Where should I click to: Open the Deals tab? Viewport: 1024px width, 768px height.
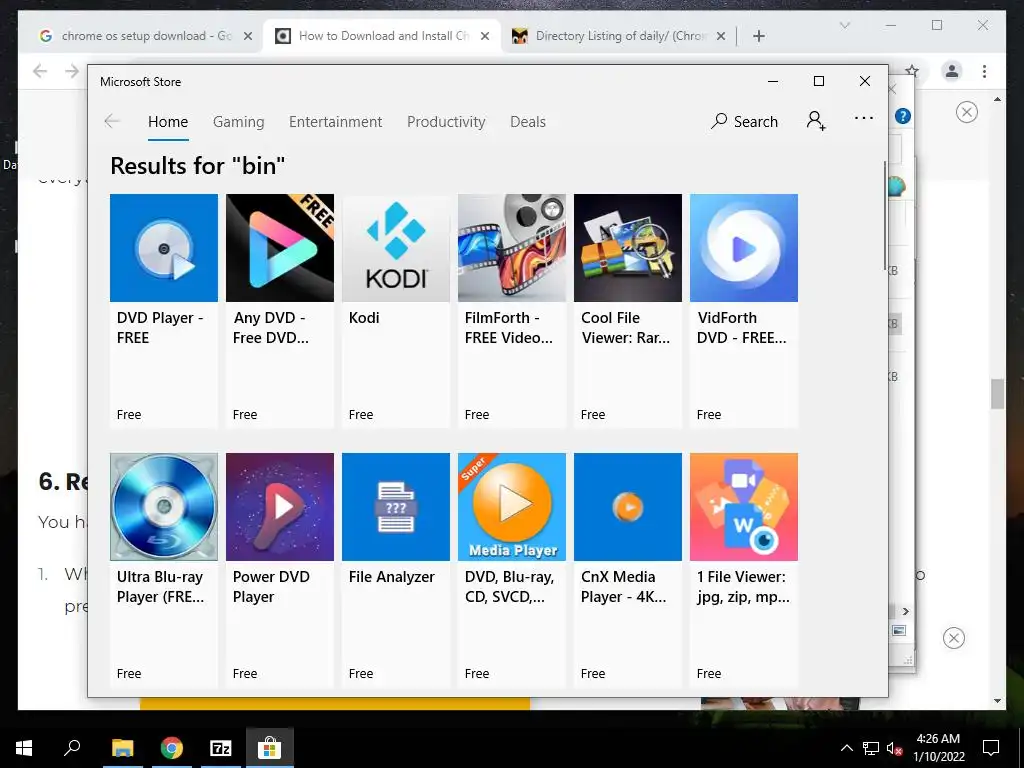(x=528, y=122)
